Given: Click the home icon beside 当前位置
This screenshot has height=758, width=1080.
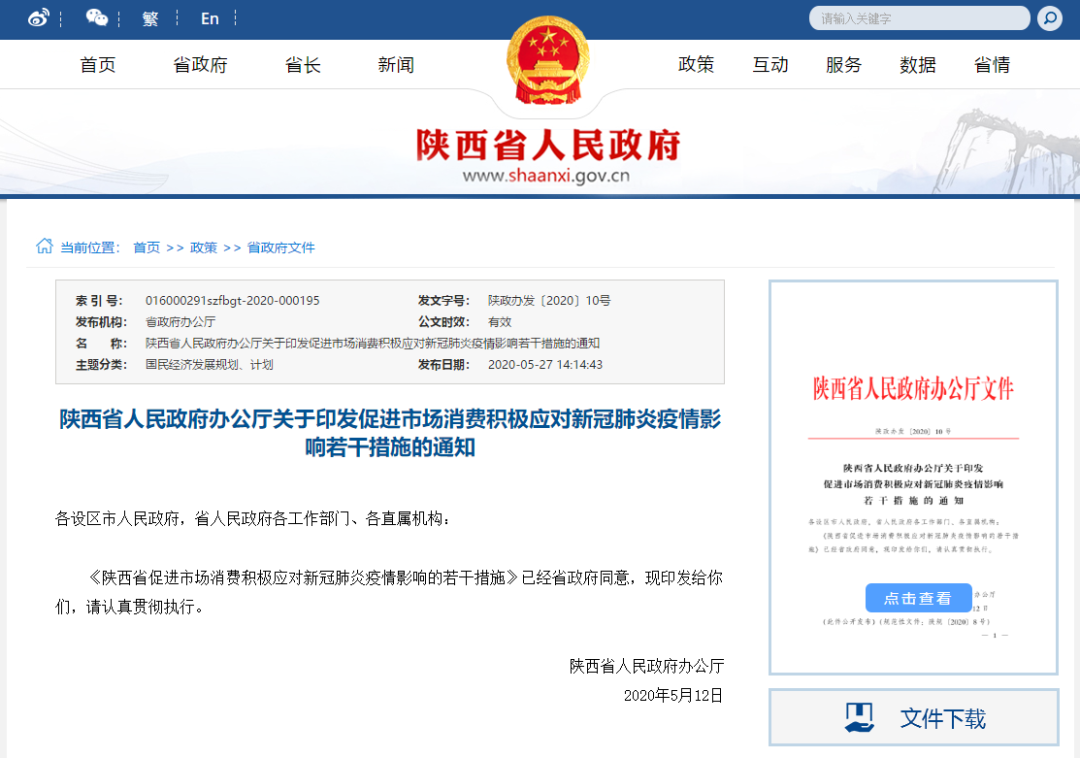Looking at the screenshot, I should point(45,246).
